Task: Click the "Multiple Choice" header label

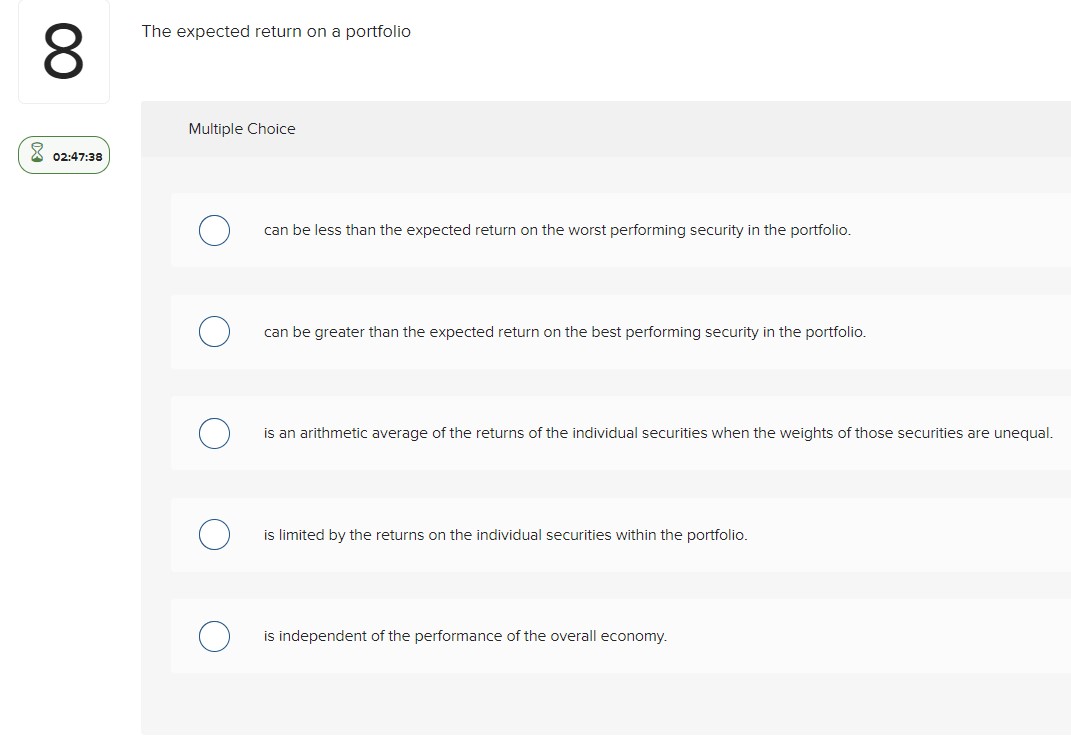Action: pos(242,129)
